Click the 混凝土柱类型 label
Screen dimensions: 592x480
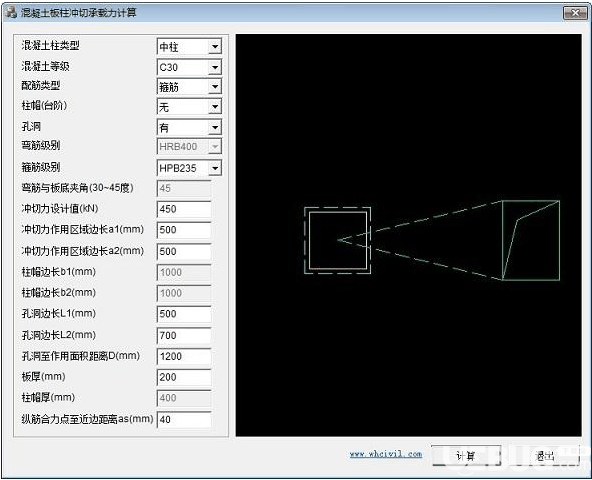click(50, 45)
